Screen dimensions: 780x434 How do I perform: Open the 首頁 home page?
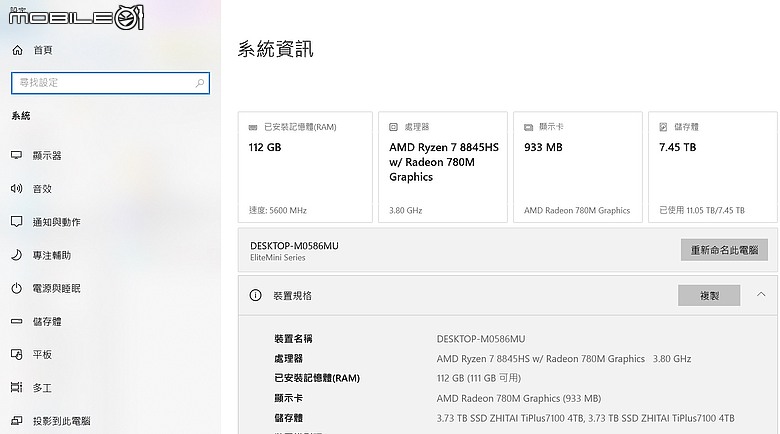click(43, 50)
